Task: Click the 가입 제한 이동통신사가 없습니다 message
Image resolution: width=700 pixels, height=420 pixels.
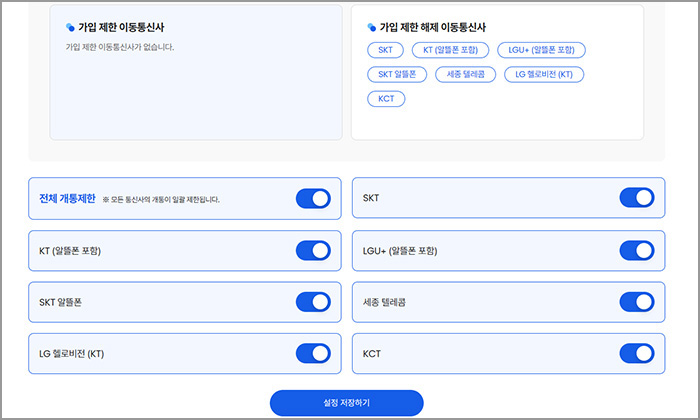Action: tap(120, 47)
